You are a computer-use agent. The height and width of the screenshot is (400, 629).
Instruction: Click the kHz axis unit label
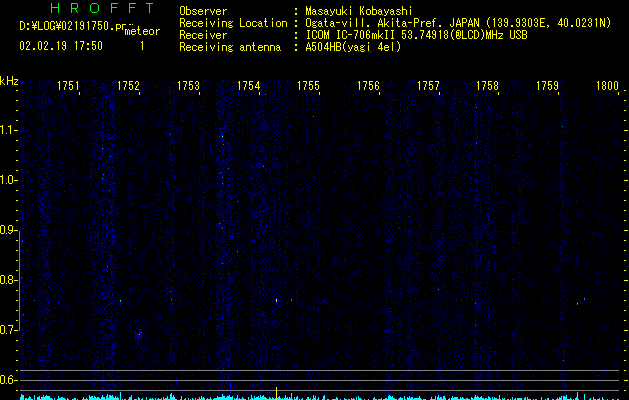9,81
